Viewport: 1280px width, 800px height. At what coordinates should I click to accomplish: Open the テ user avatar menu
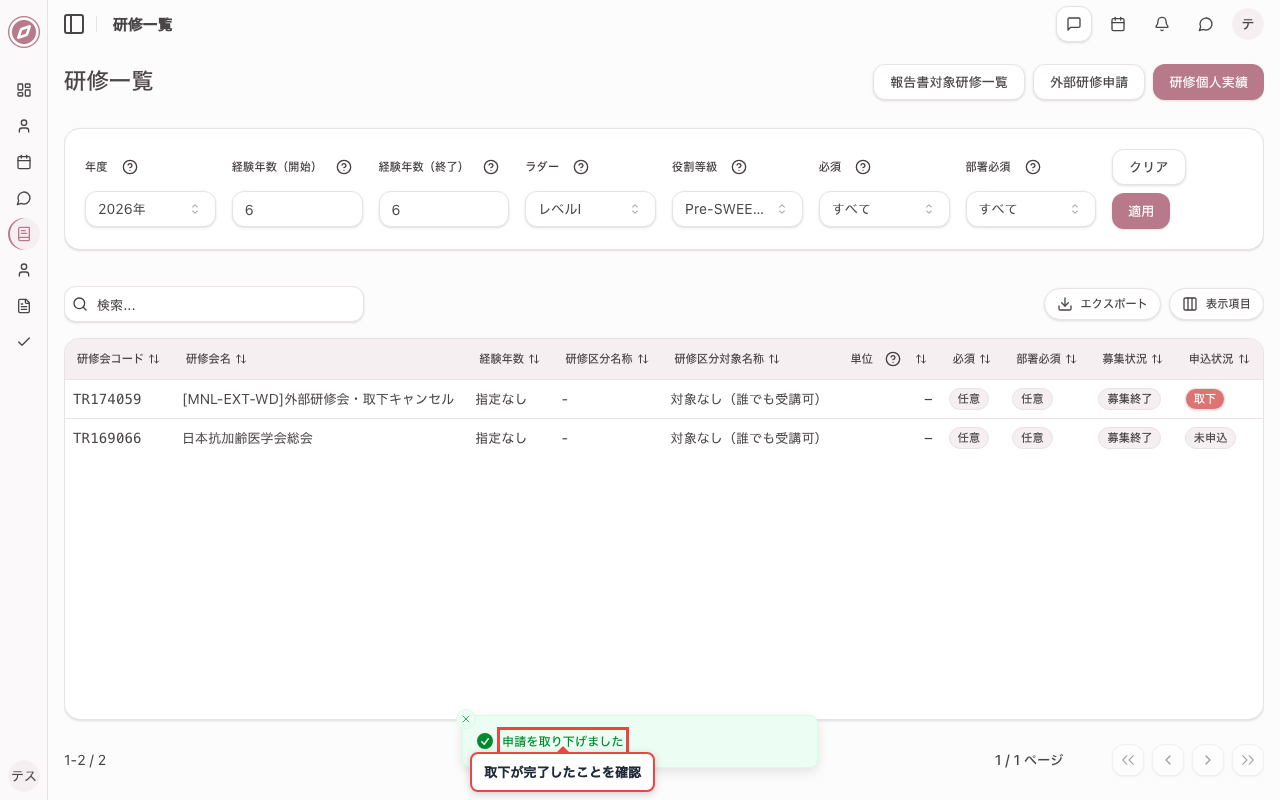pyautogui.click(x=1248, y=24)
